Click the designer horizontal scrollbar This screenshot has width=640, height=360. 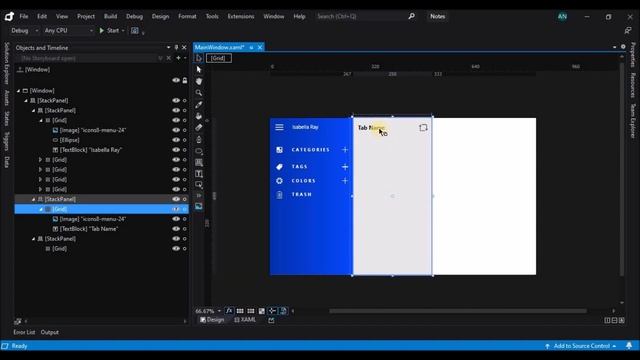point(458,311)
